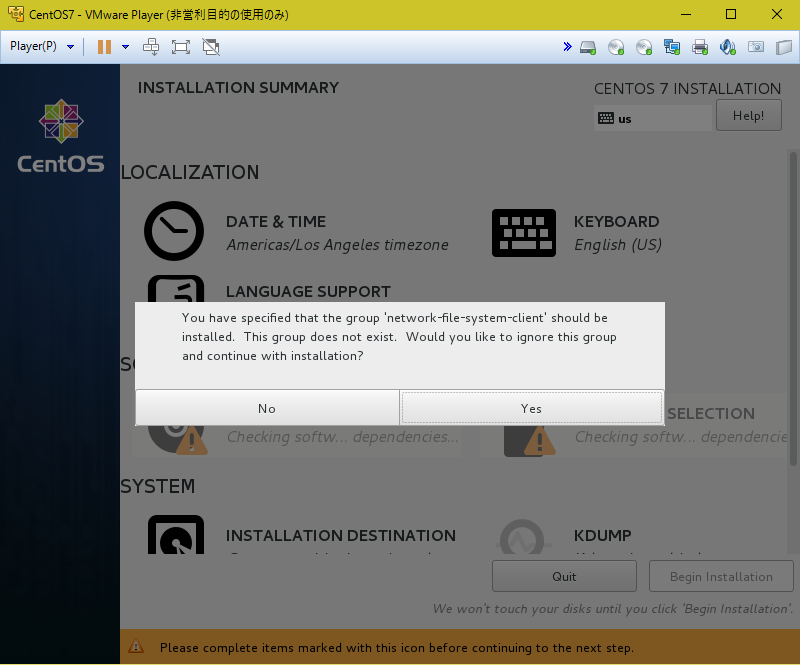
Task: Expand the hidden devices chevron
Action: tap(567, 47)
